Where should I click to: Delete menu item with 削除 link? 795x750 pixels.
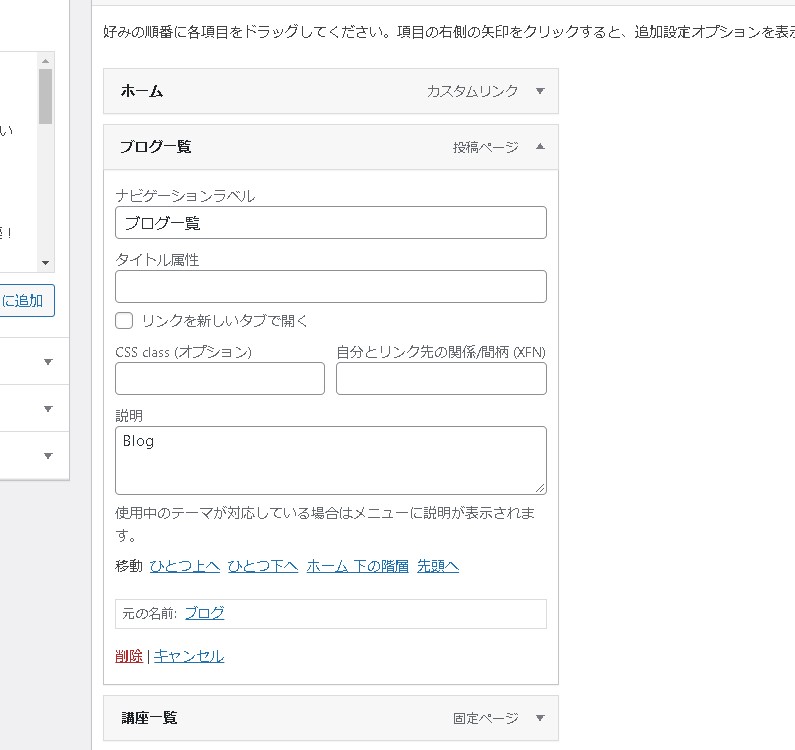point(129,656)
